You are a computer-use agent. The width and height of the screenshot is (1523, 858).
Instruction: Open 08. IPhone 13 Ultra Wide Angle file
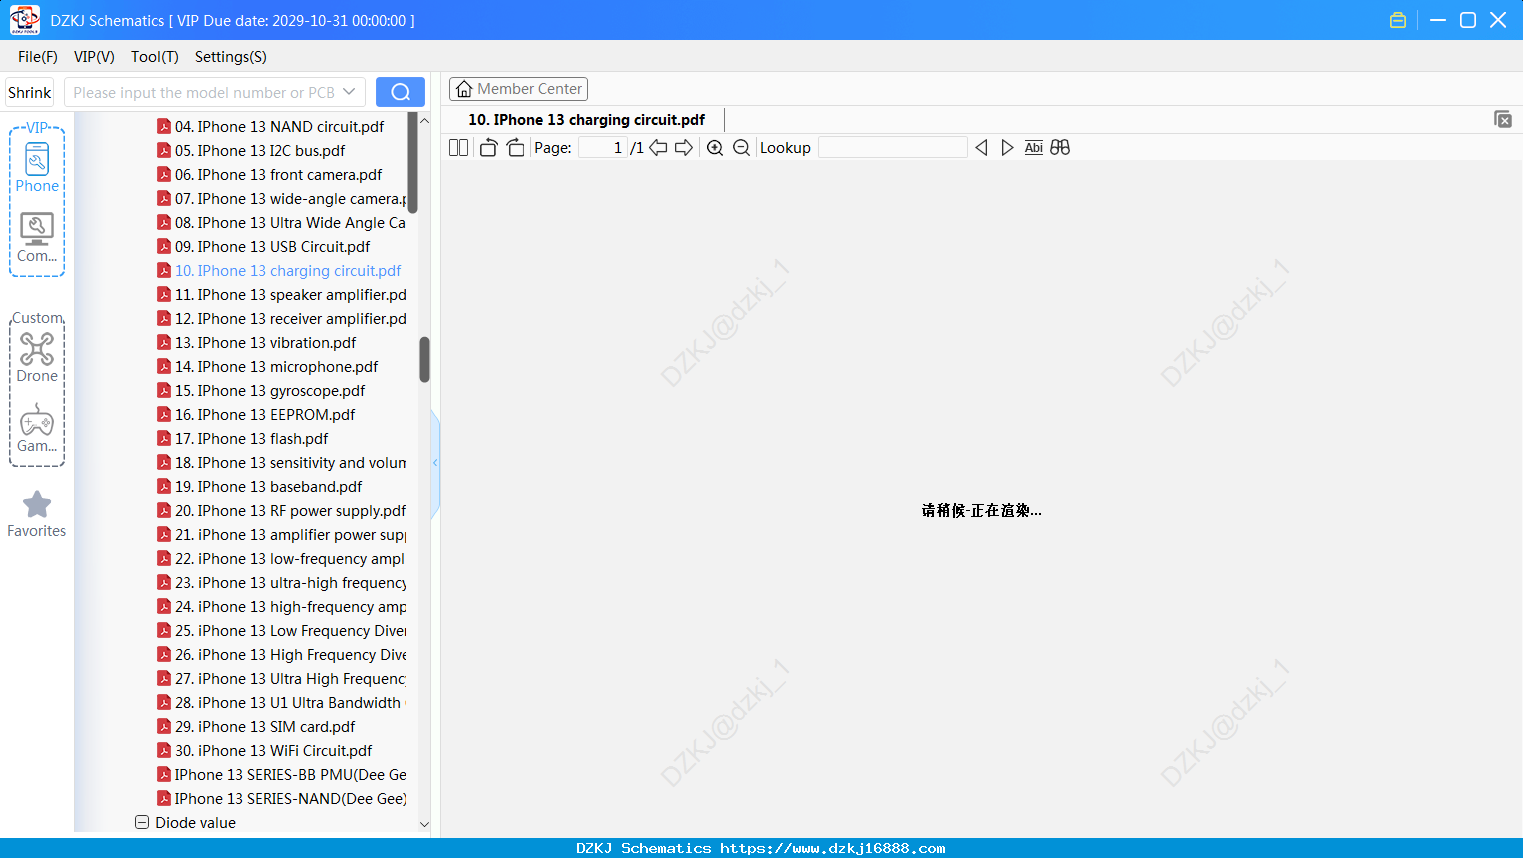290,223
